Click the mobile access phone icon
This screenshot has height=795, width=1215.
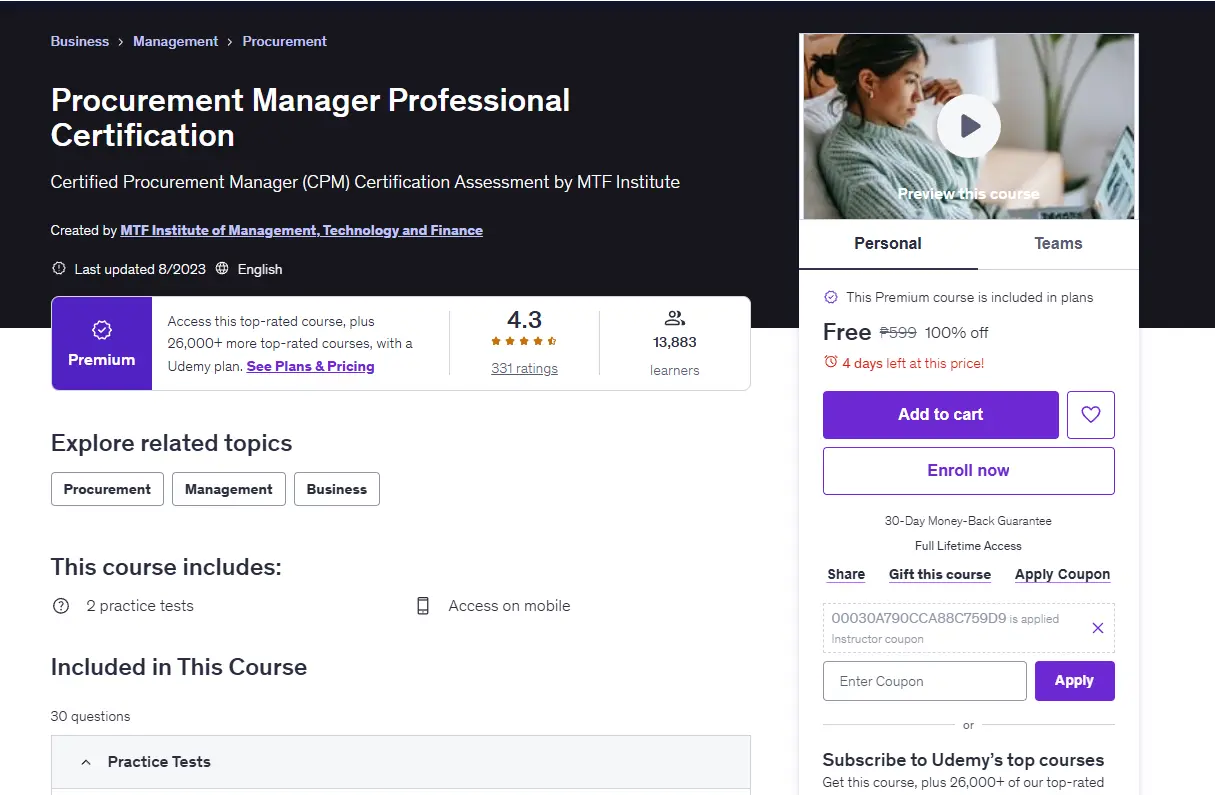pyautogui.click(x=423, y=606)
